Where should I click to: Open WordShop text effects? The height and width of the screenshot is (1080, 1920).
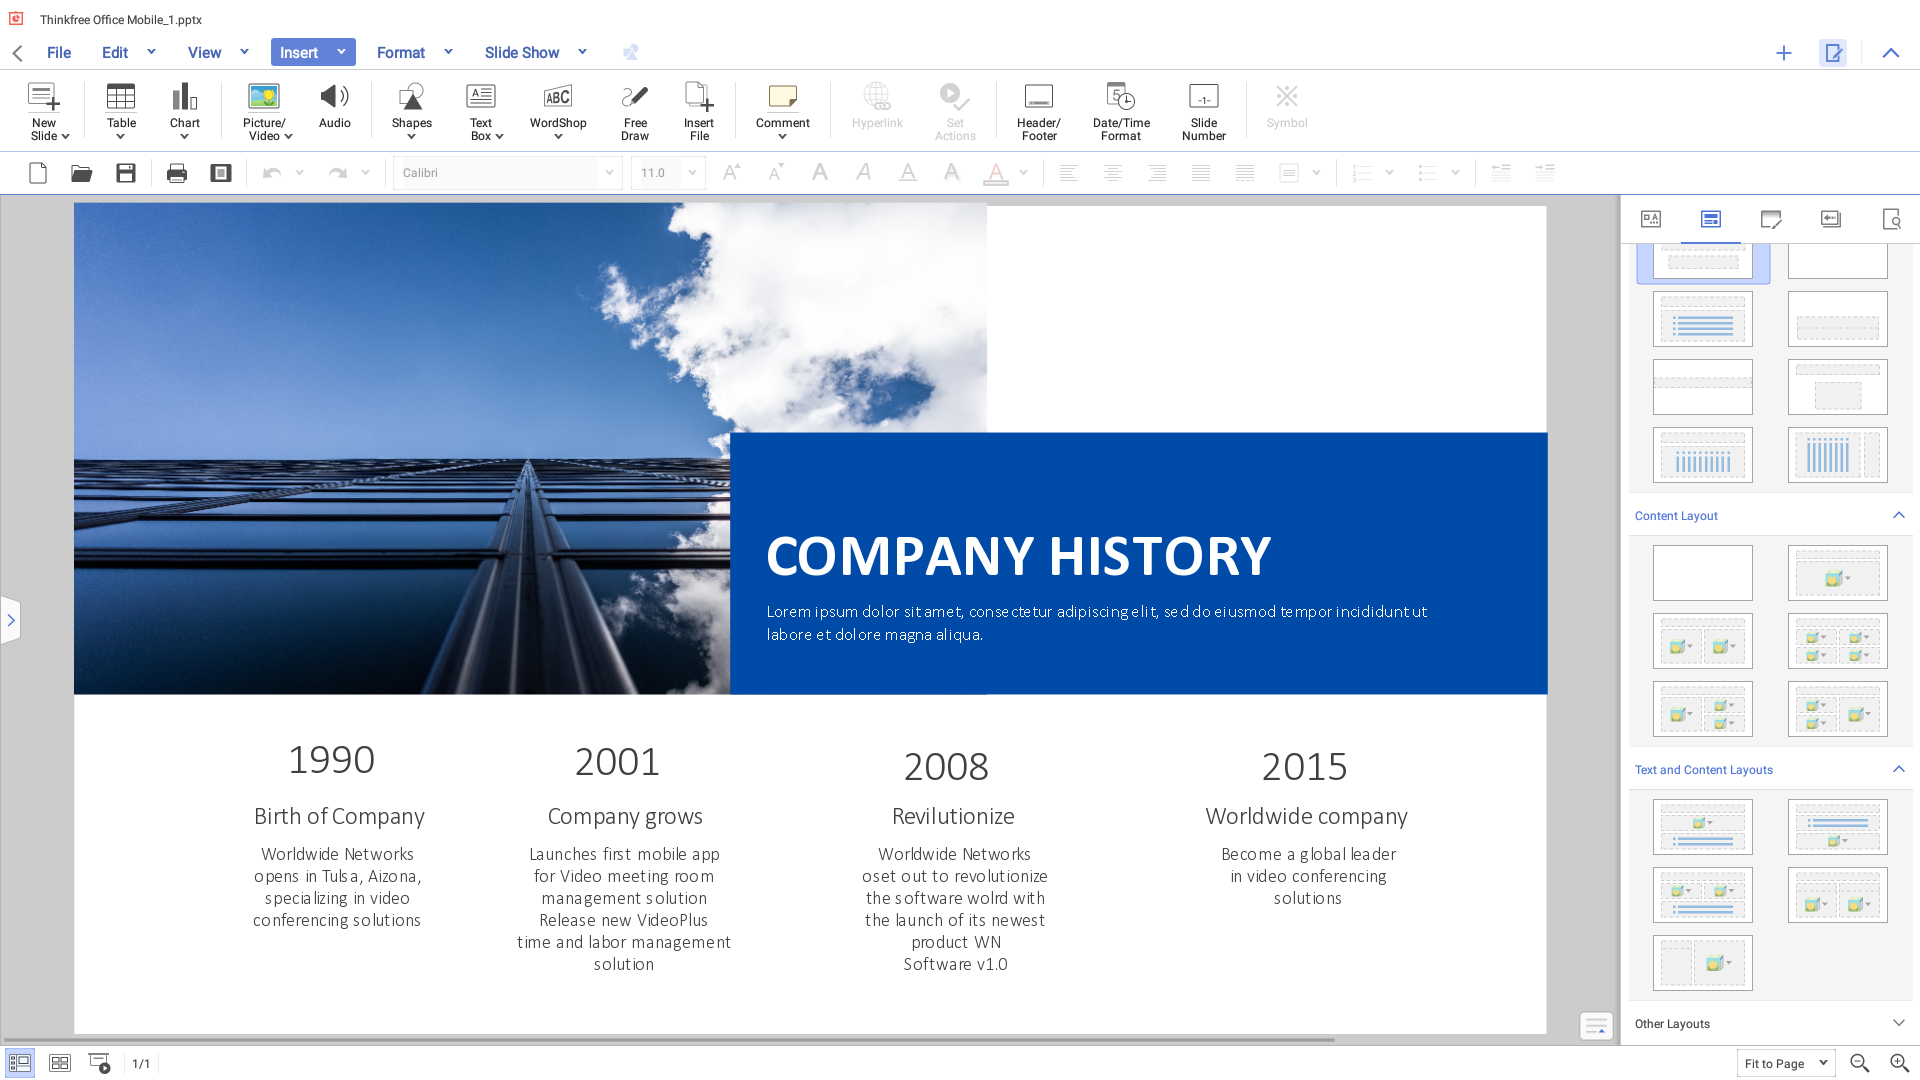click(558, 111)
